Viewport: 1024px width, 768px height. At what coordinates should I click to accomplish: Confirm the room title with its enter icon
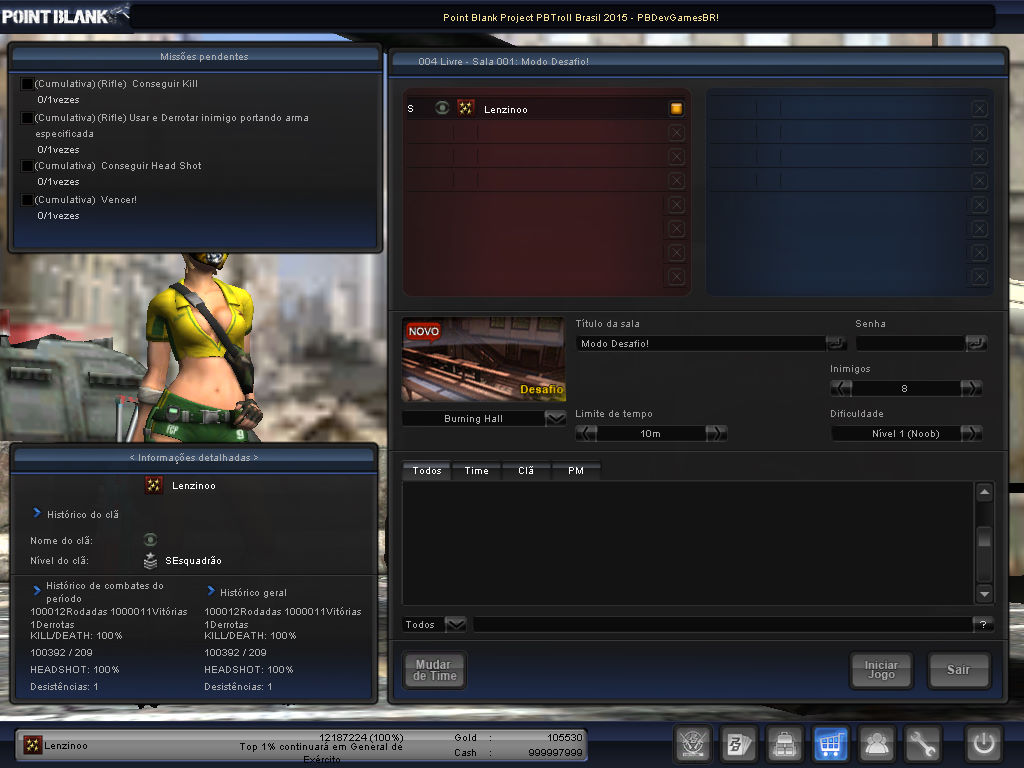(x=835, y=343)
